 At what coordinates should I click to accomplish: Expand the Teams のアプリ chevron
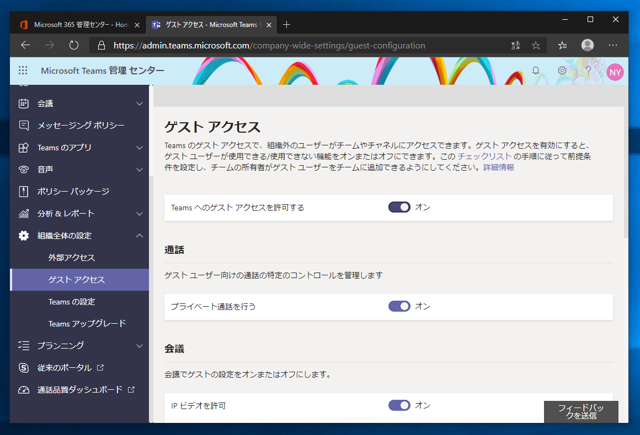[x=139, y=147]
